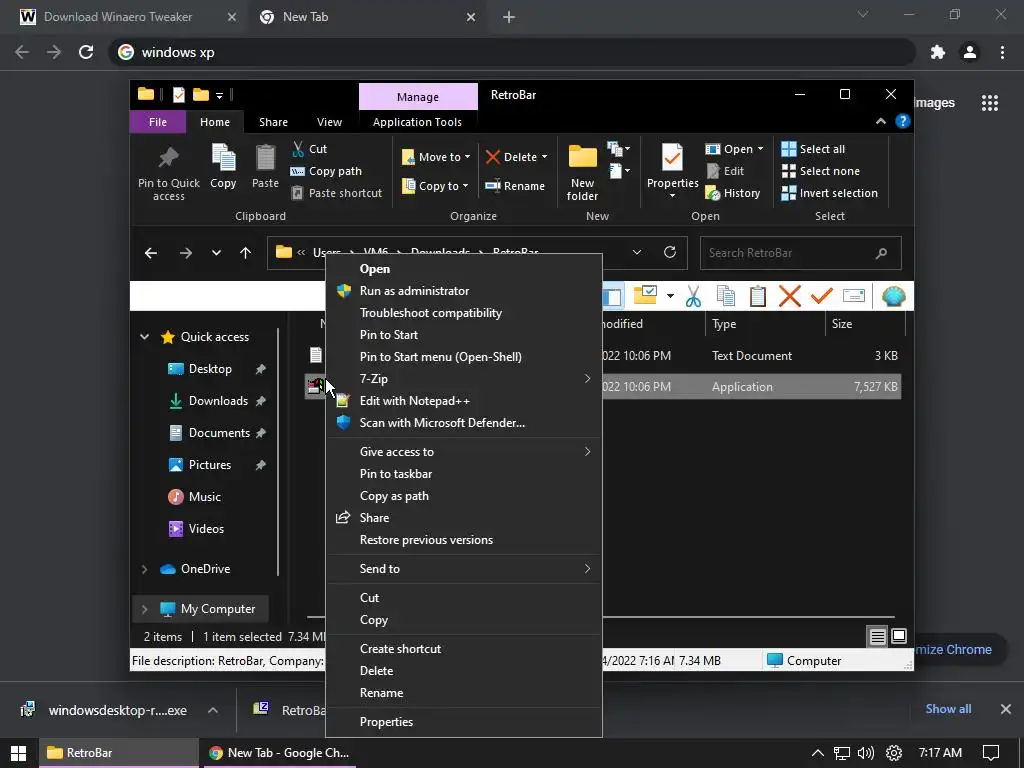Image resolution: width=1024 pixels, height=768 pixels.
Task: Click scissors Cut icon in Open-Shell toolbar
Action: tap(694, 296)
